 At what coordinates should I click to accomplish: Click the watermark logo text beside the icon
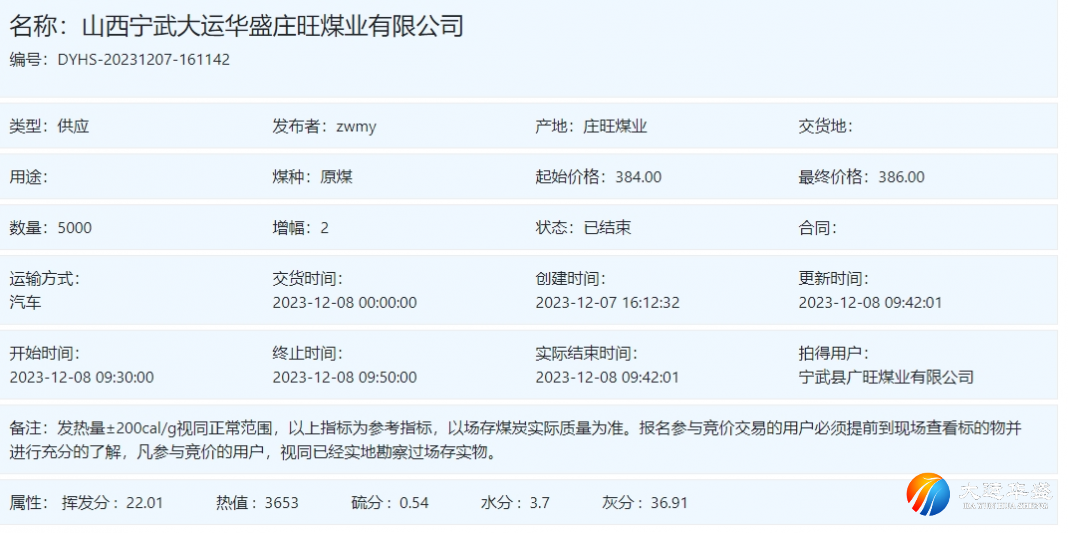pyautogui.click(x=1003, y=494)
